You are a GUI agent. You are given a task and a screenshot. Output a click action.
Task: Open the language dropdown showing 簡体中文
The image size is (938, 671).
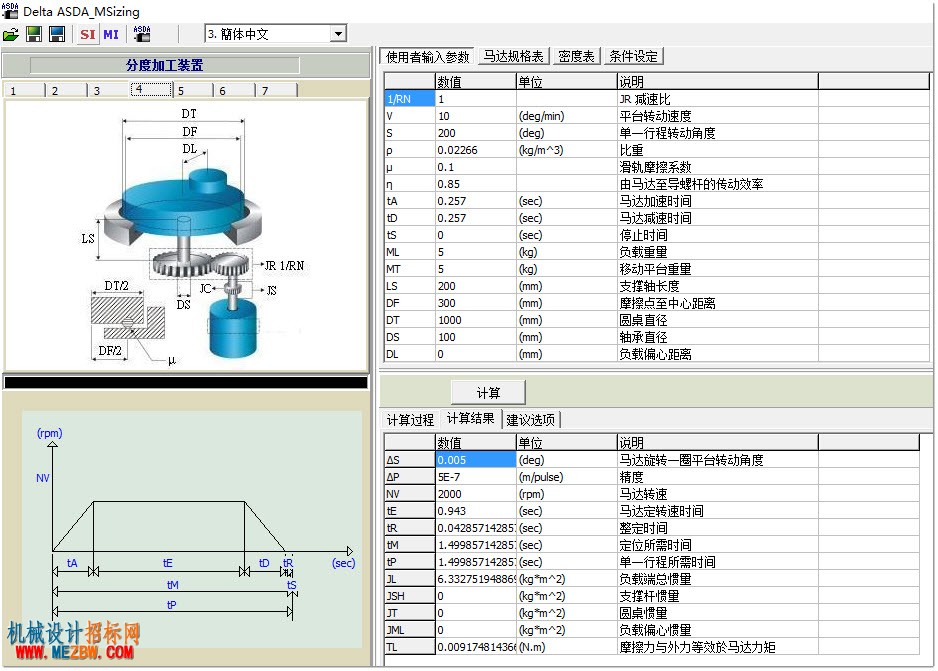pos(276,34)
